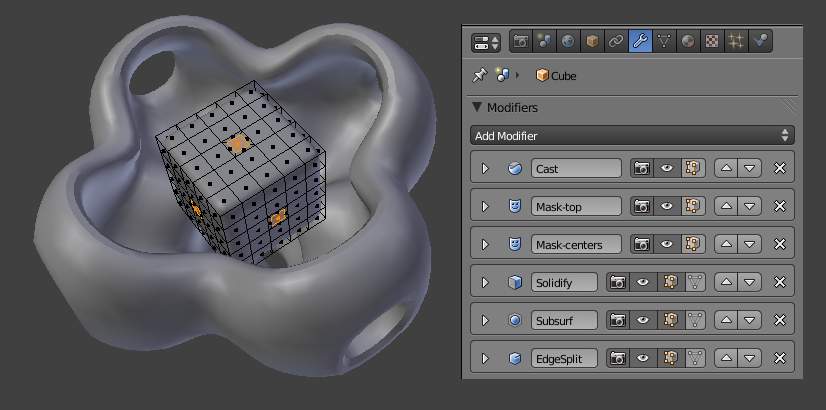Toggle viewport eye for Solidify modifier
Image resolution: width=826 pixels, height=410 pixels.
coord(643,282)
